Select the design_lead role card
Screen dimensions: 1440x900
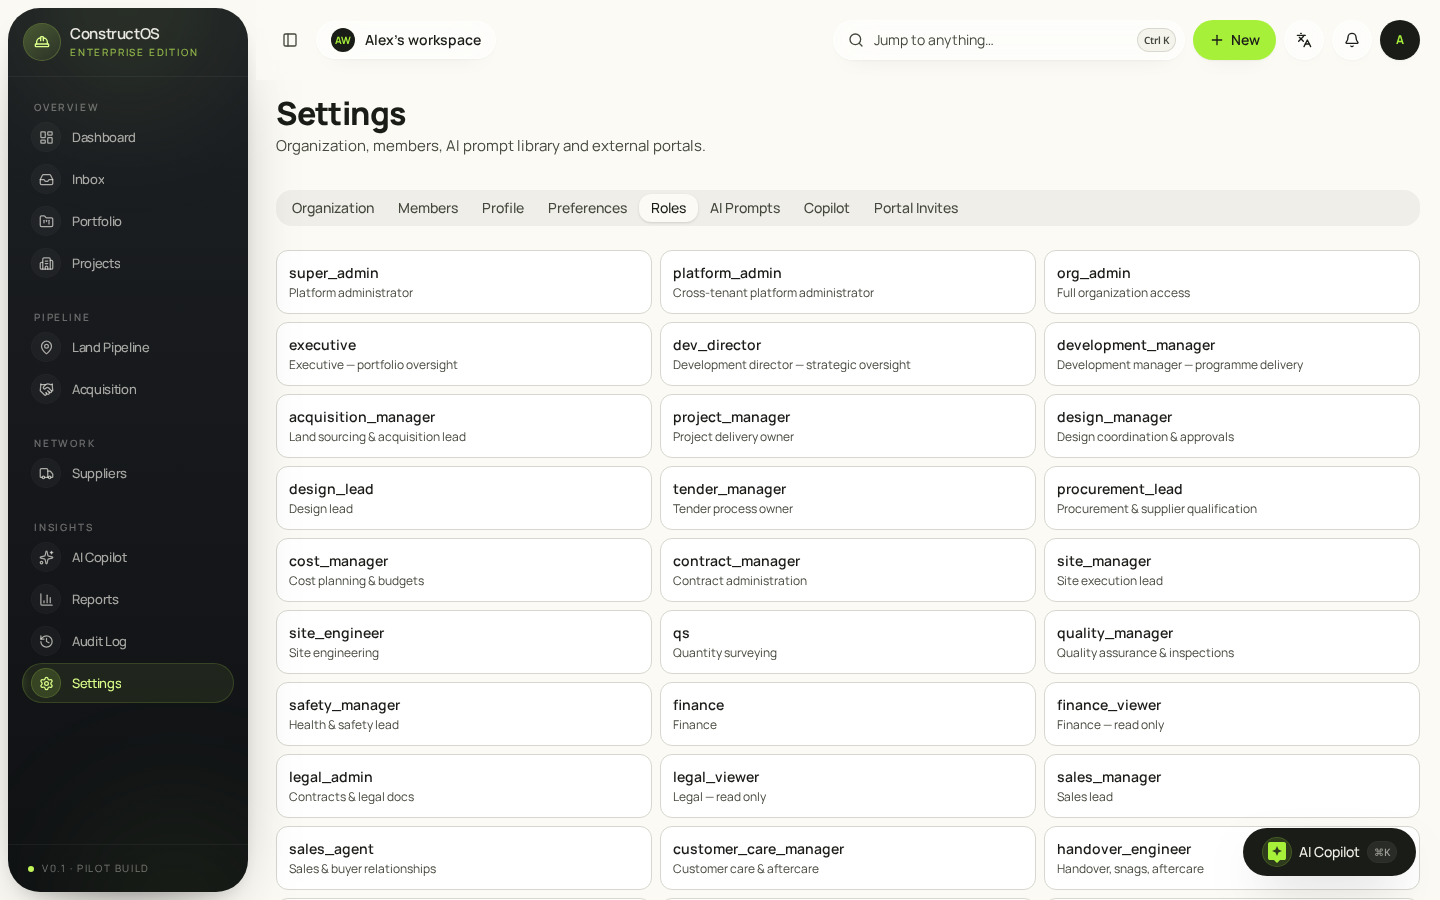(464, 498)
